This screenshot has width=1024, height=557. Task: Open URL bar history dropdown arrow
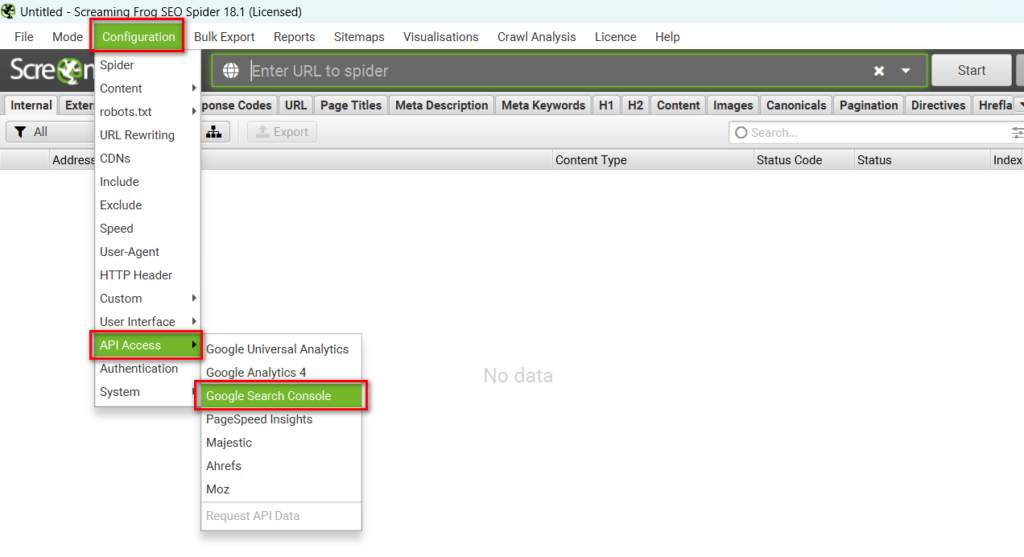906,71
